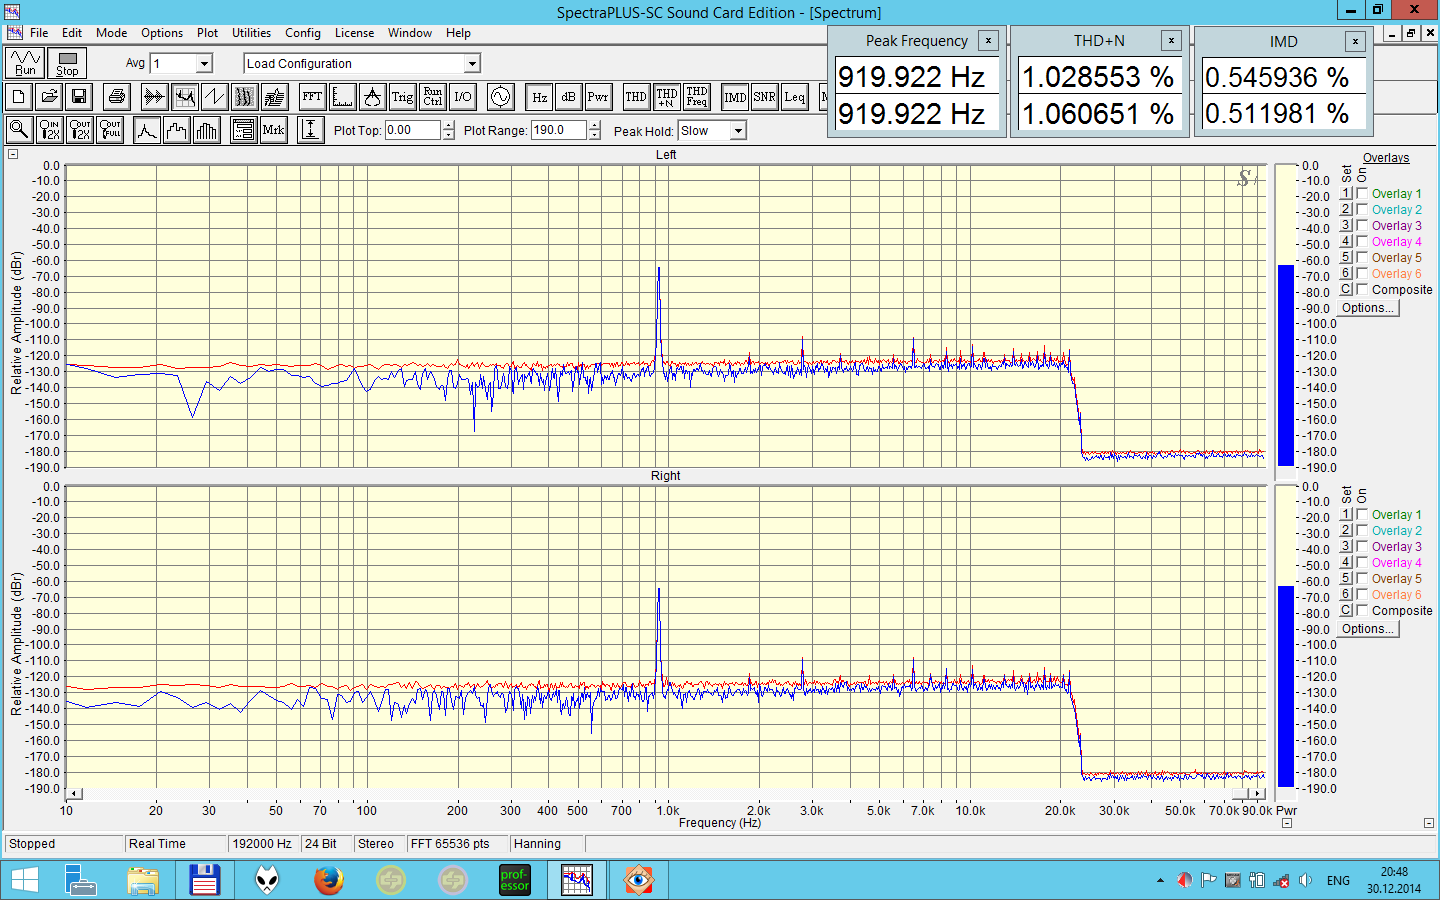Image resolution: width=1440 pixels, height=900 pixels.
Task: Open the Config menu
Action: tap(302, 33)
